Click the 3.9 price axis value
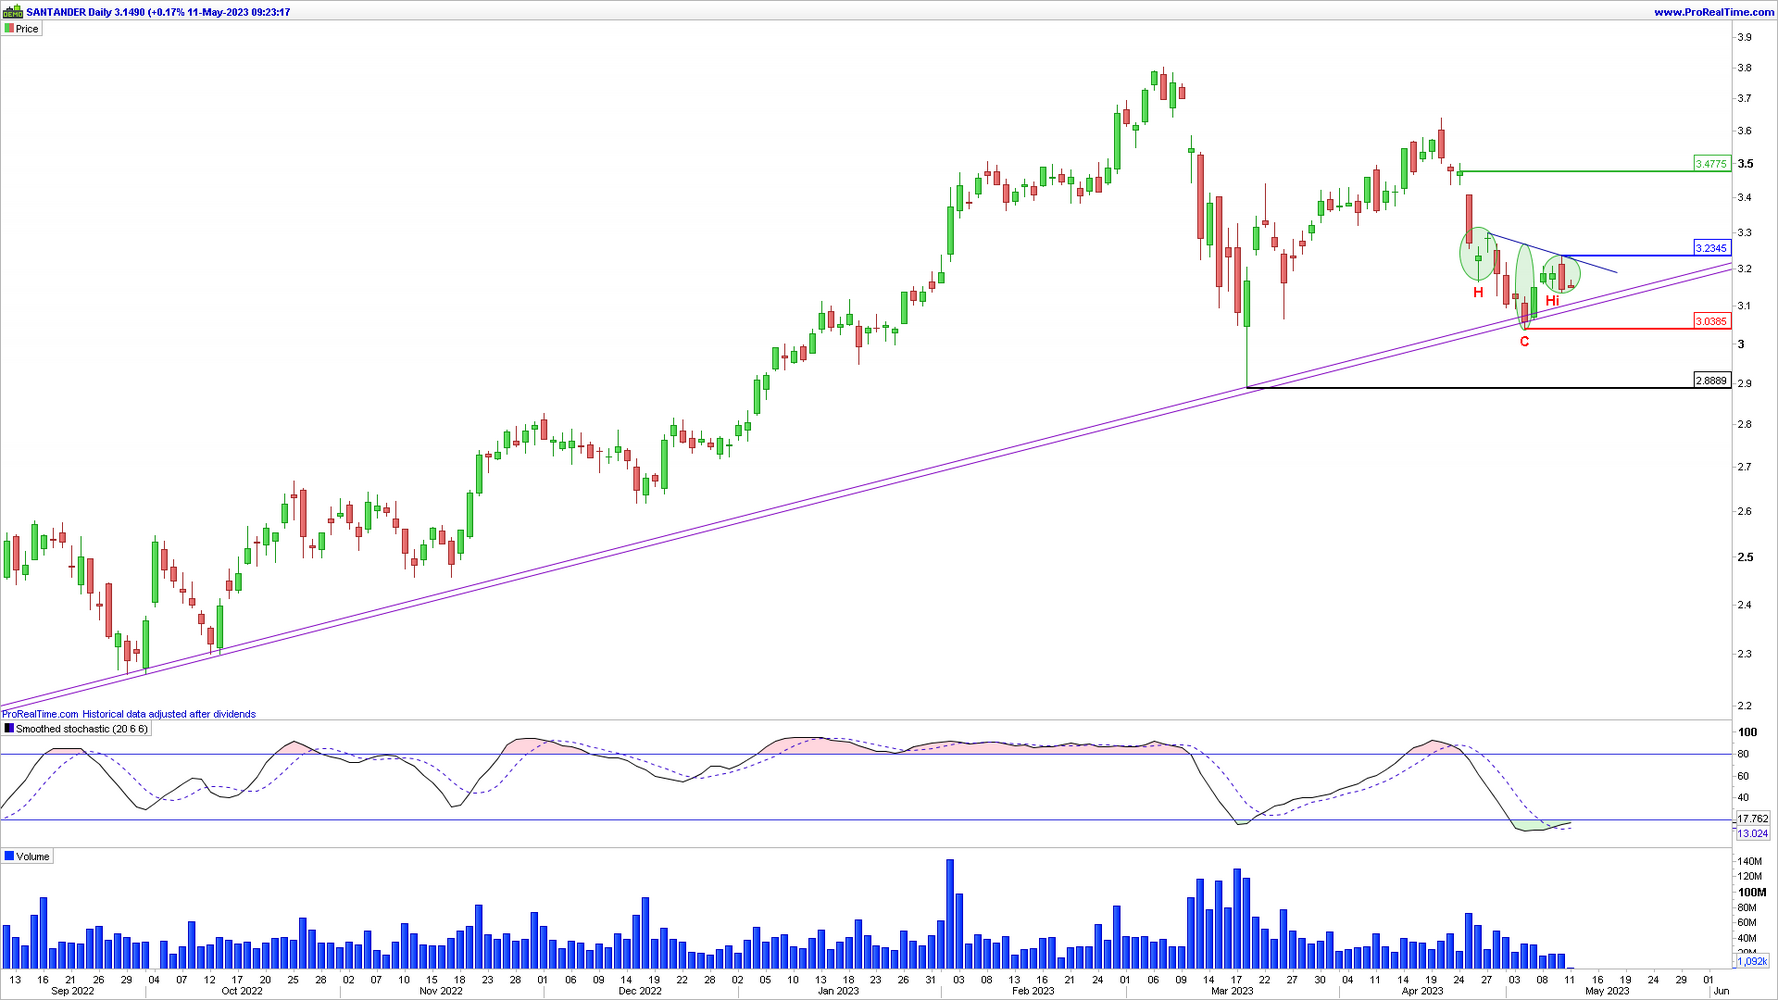This screenshot has height=1000, width=1778. 1744,38
